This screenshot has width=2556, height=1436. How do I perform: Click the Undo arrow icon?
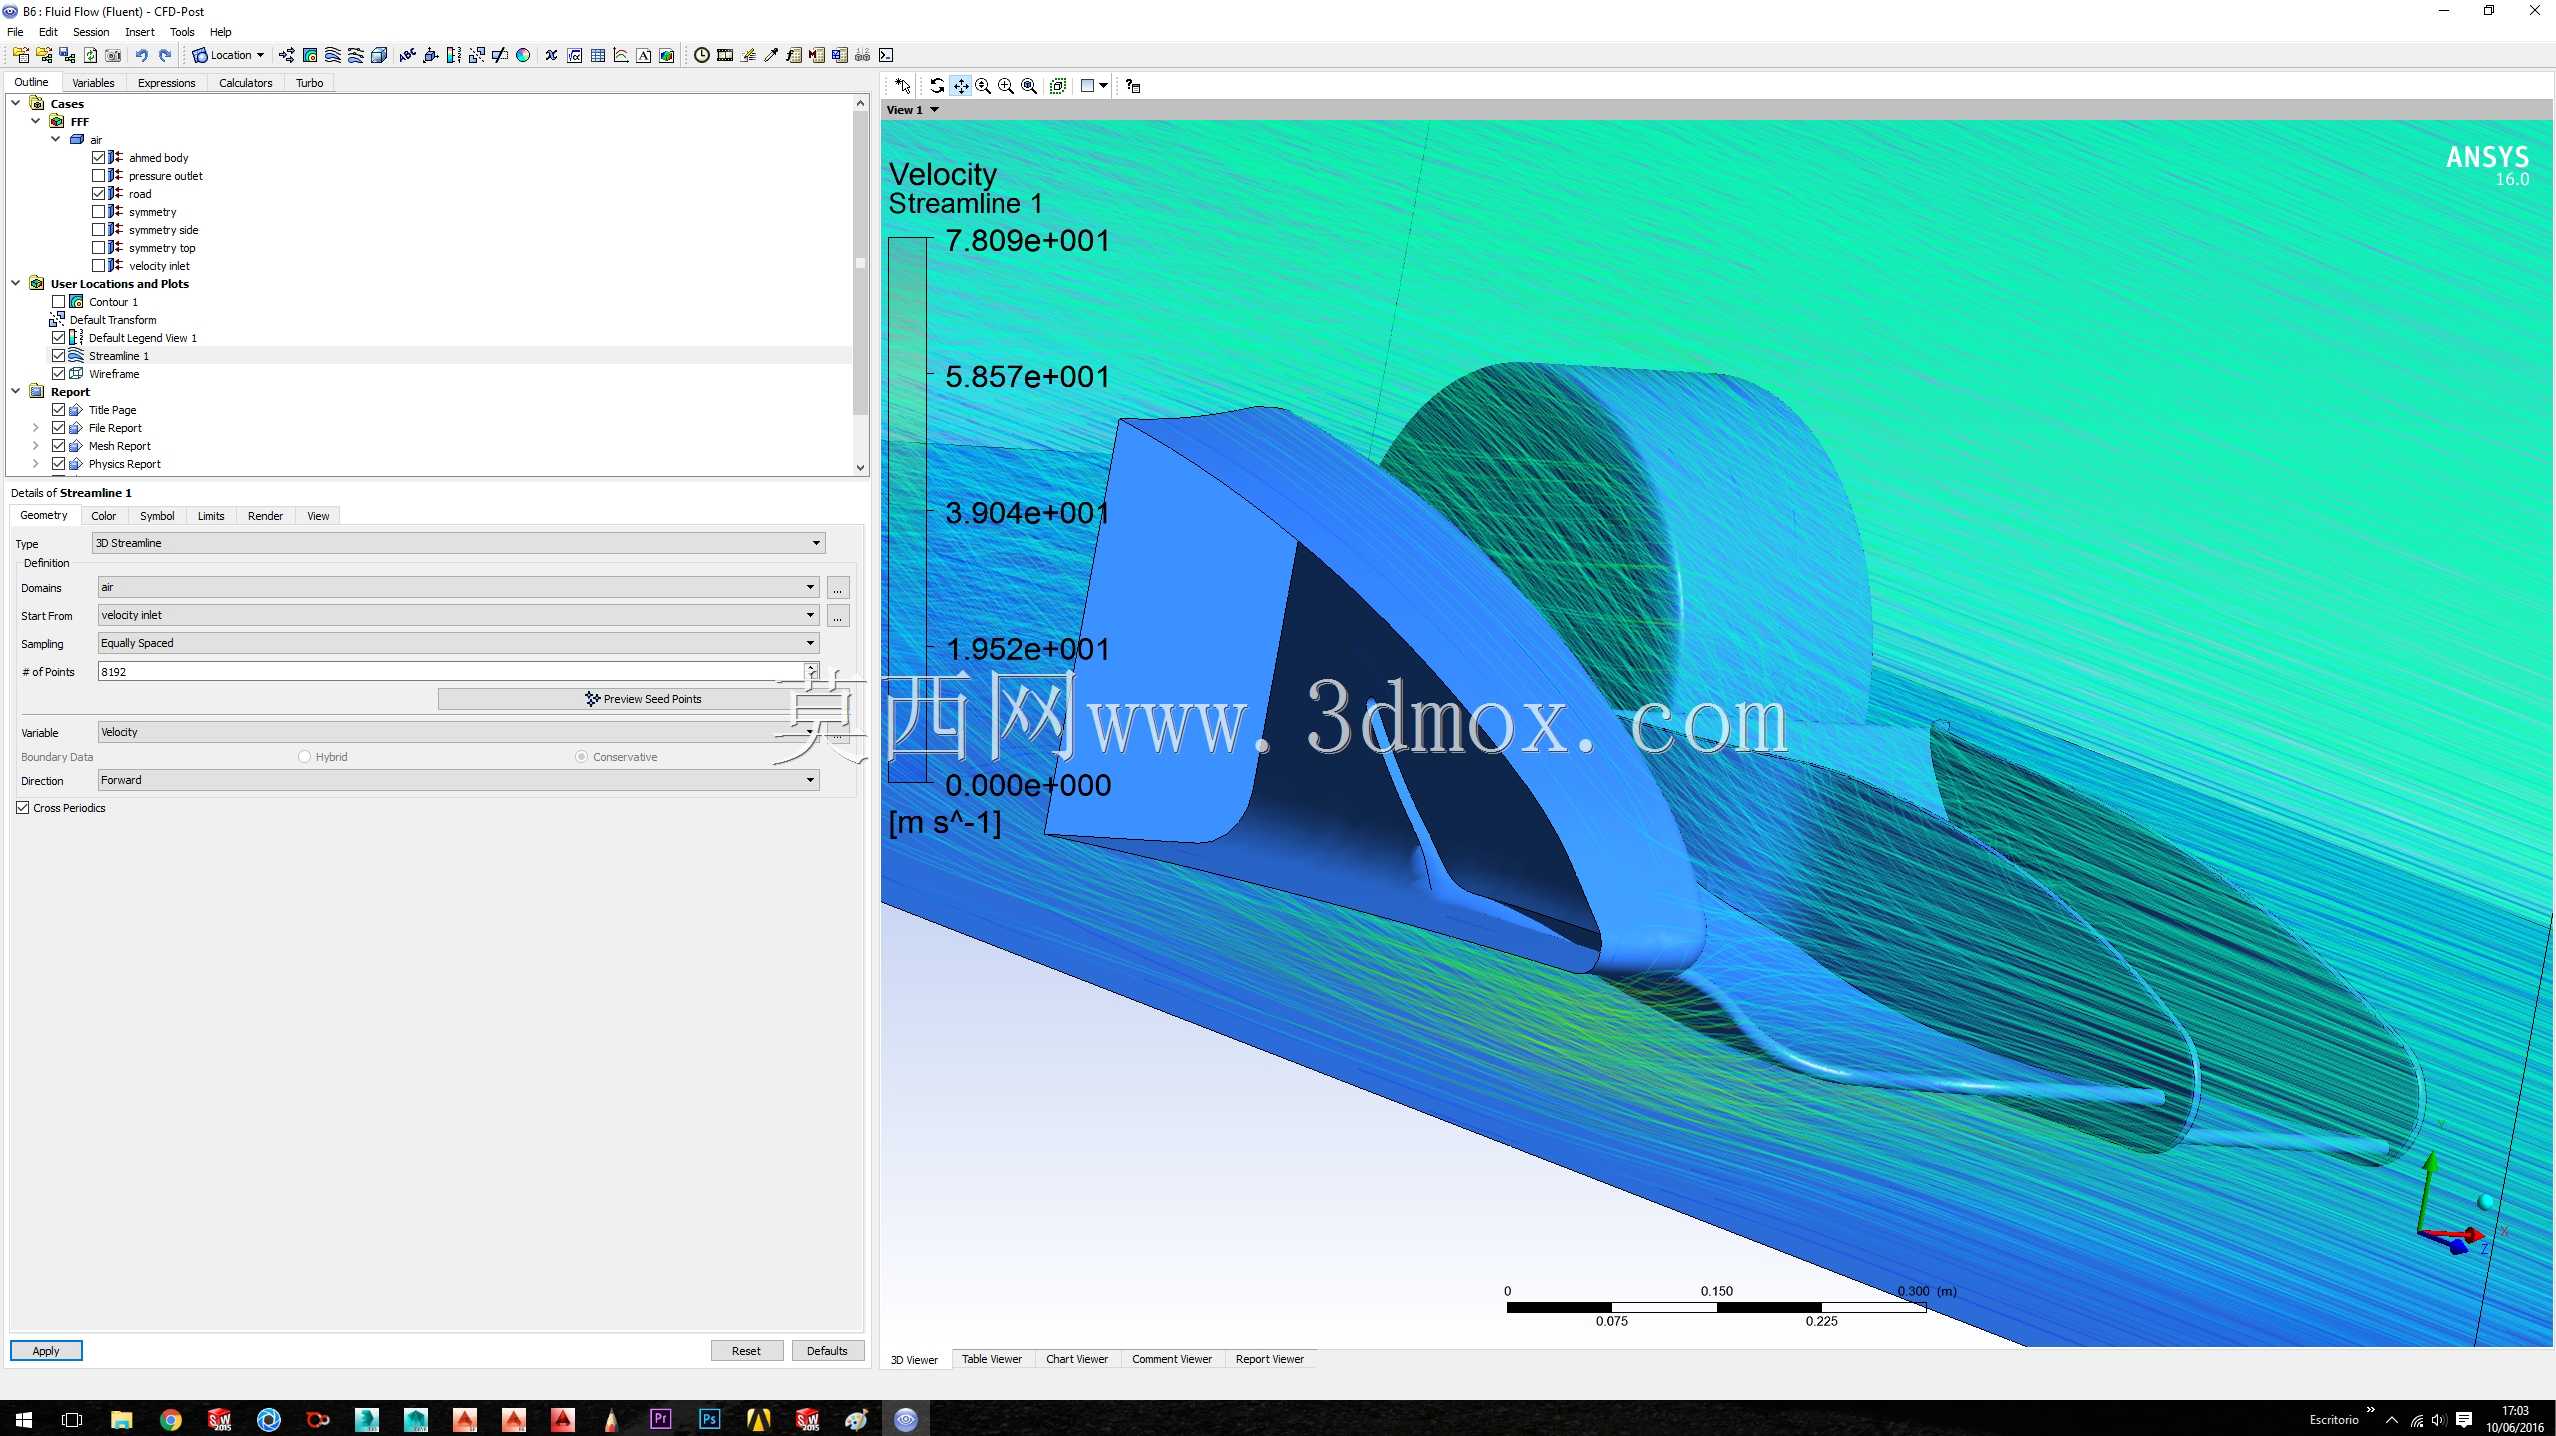[x=141, y=55]
